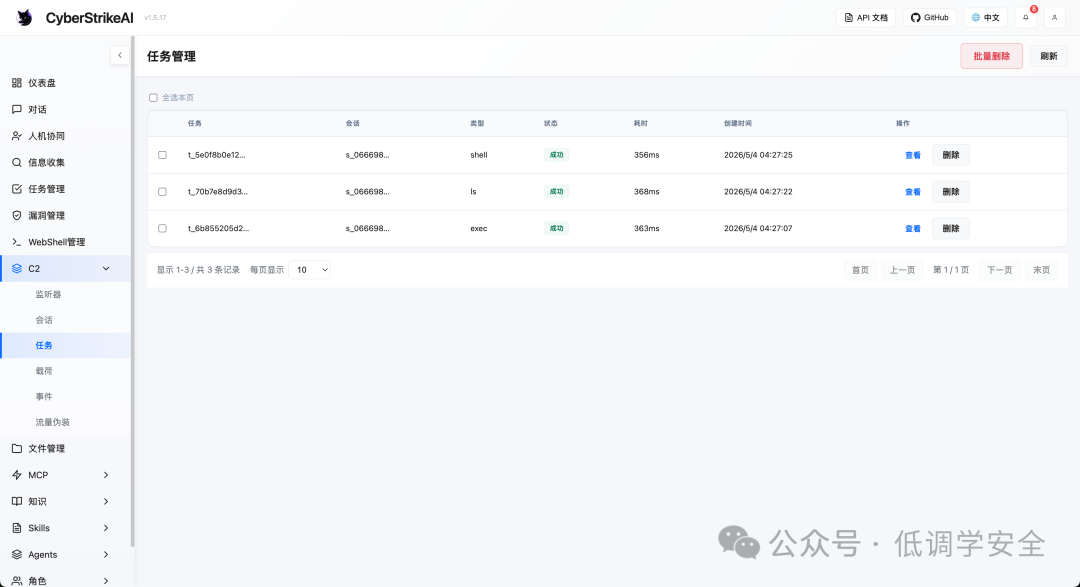1080x587 pixels.
Task: Open 流量伪装 under C2
Action: [52, 422]
